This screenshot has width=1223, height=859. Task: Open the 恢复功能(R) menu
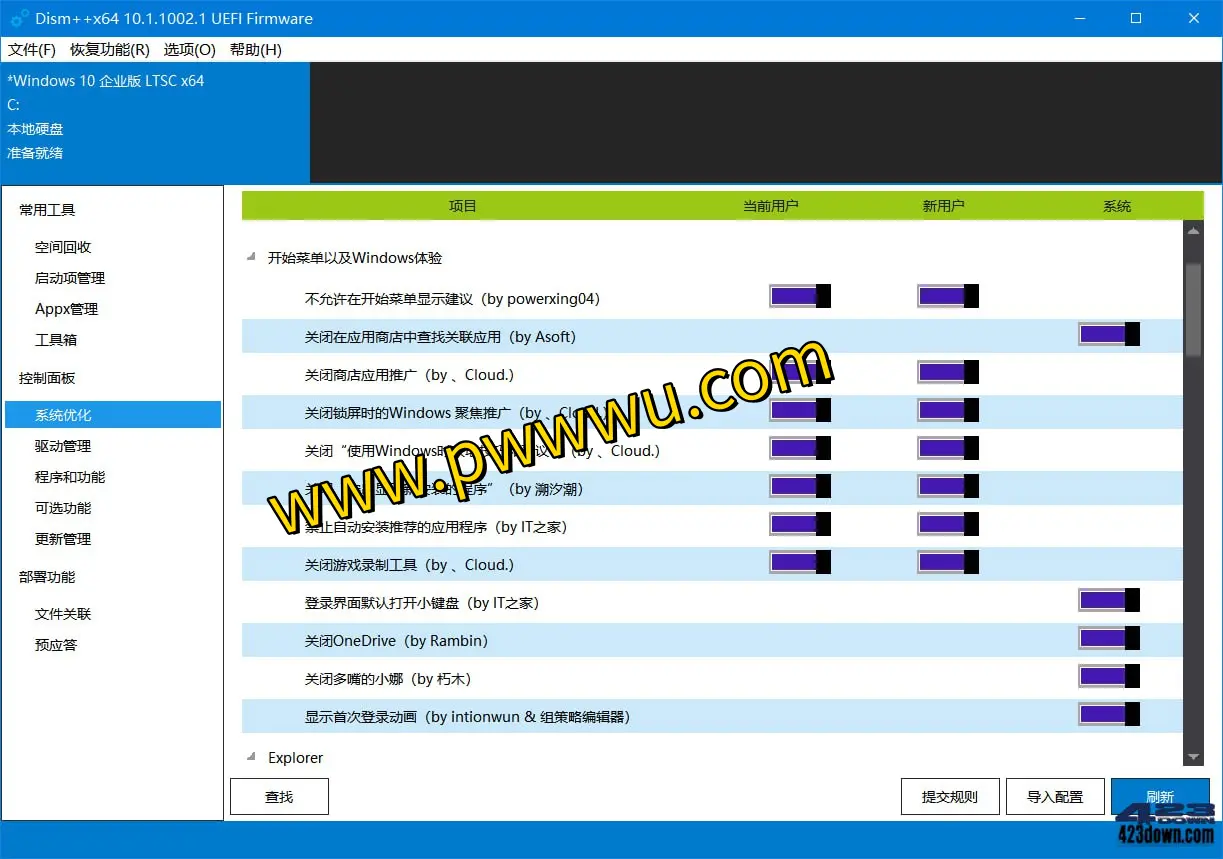(x=110, y=50)
